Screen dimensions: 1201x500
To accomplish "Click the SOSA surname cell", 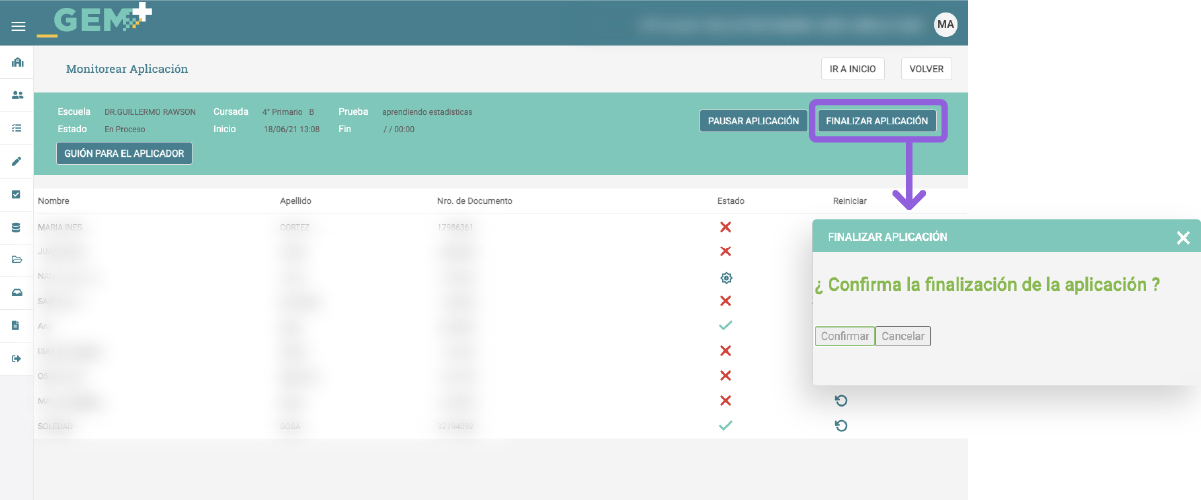I will pyautogui.click(x=291, y=425).
